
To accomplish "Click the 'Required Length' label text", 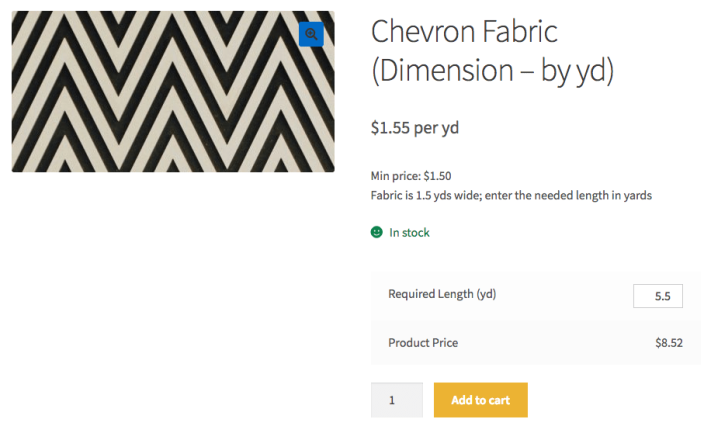I will click(x=430, y=294).
